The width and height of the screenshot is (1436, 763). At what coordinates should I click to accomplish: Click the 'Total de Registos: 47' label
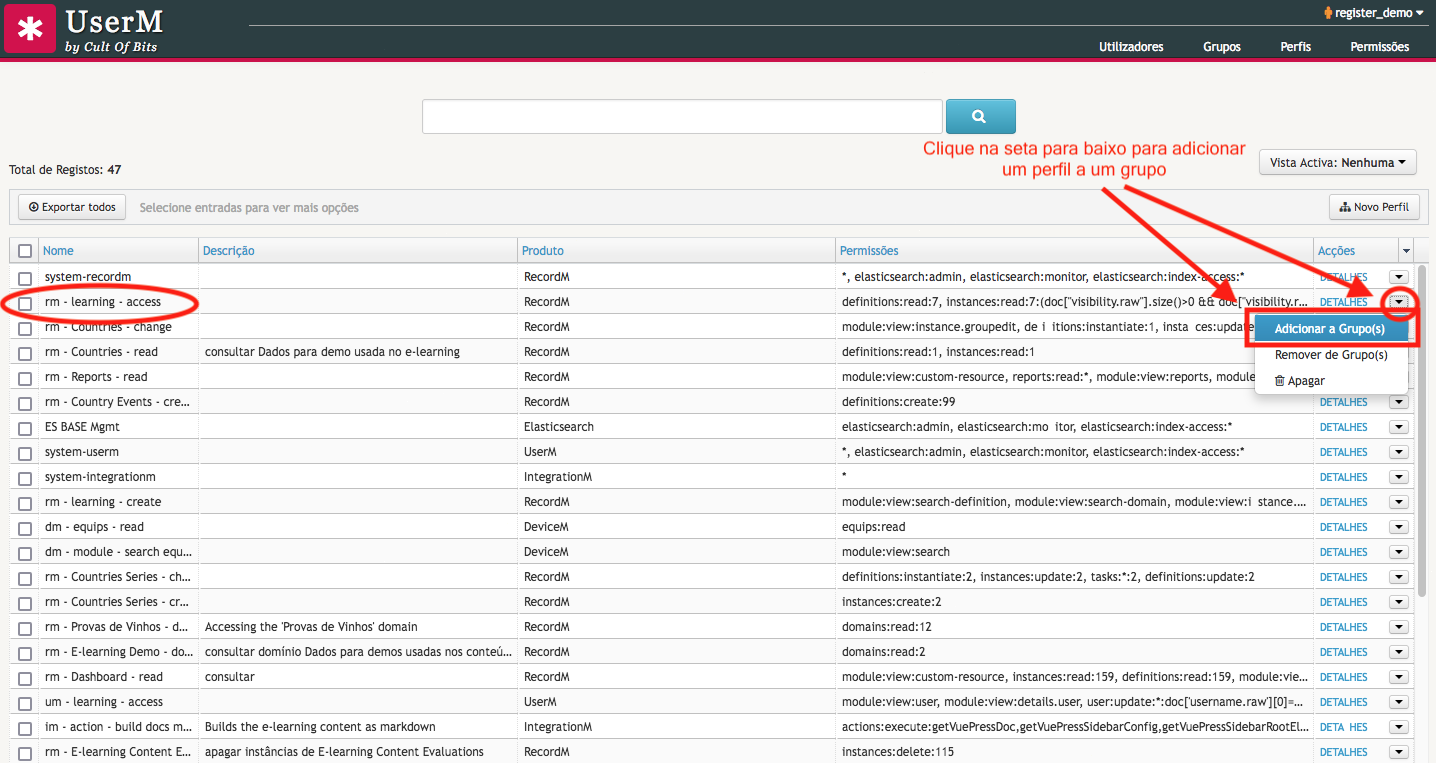tap(65, 170)
